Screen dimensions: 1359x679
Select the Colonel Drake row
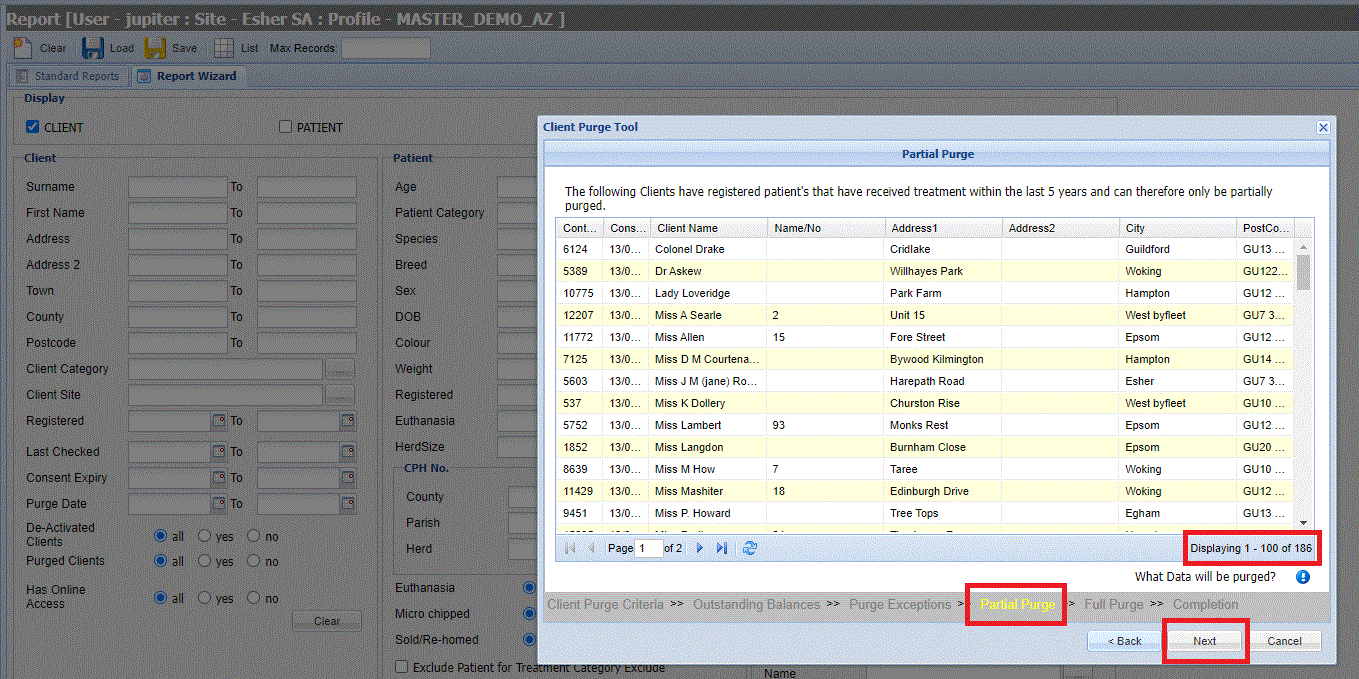pos(925,249)
